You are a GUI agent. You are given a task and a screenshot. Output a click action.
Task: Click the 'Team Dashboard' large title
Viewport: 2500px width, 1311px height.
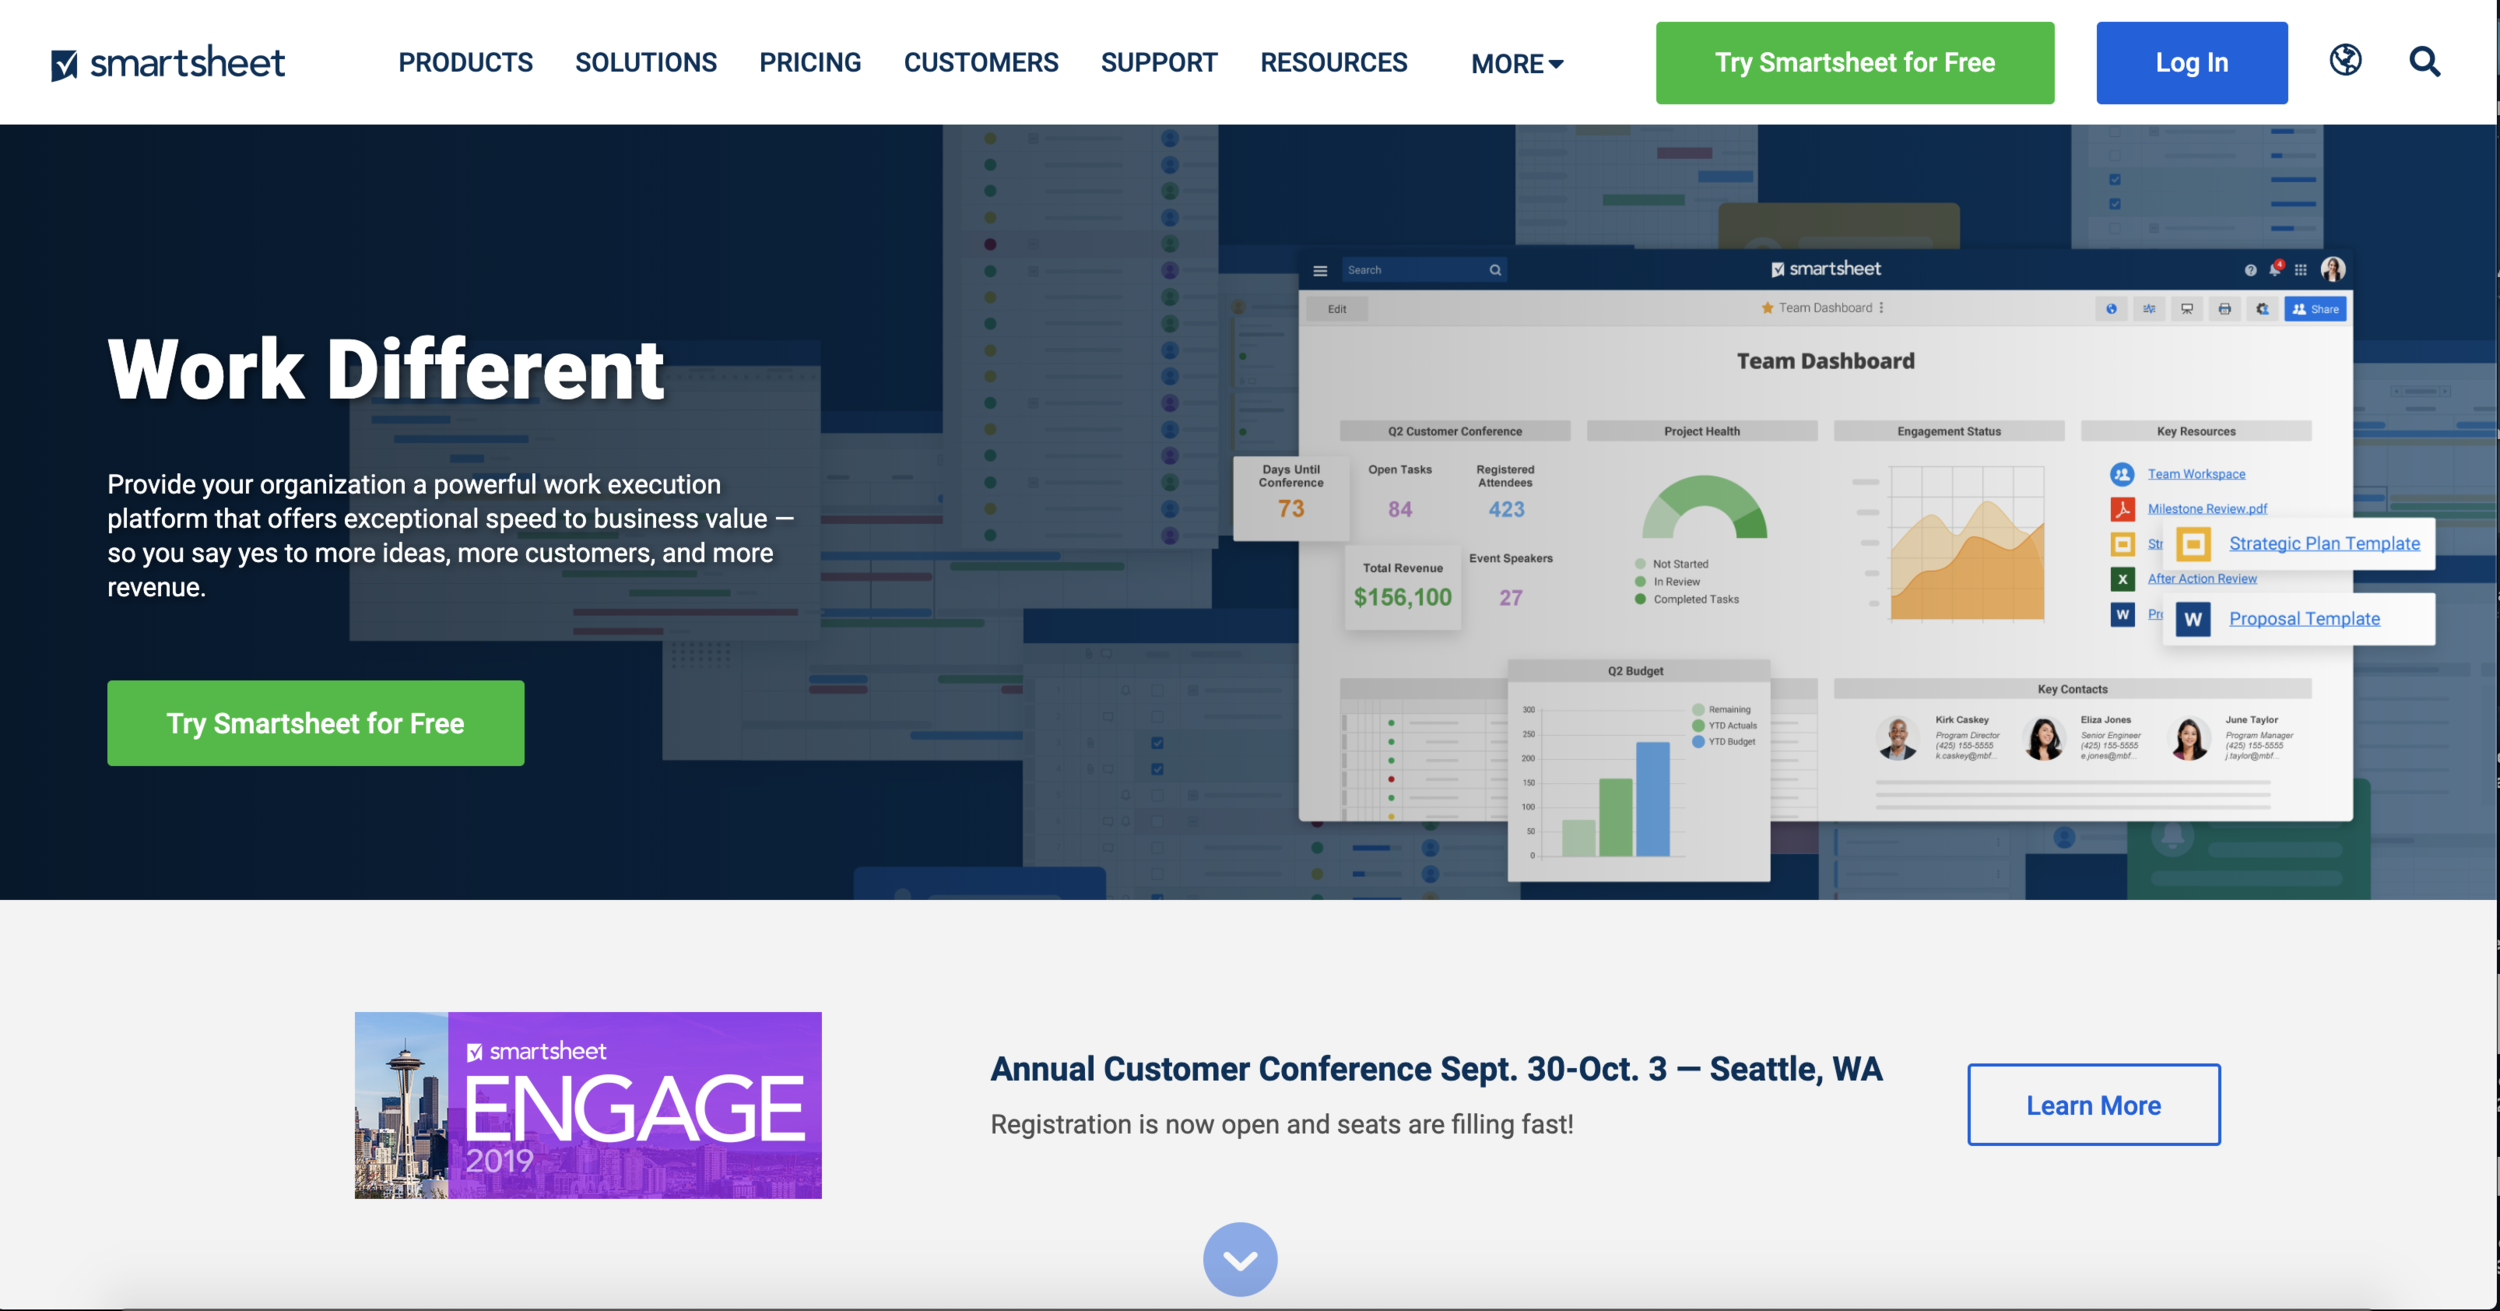pyautogui.click(x=1826, y=361)
